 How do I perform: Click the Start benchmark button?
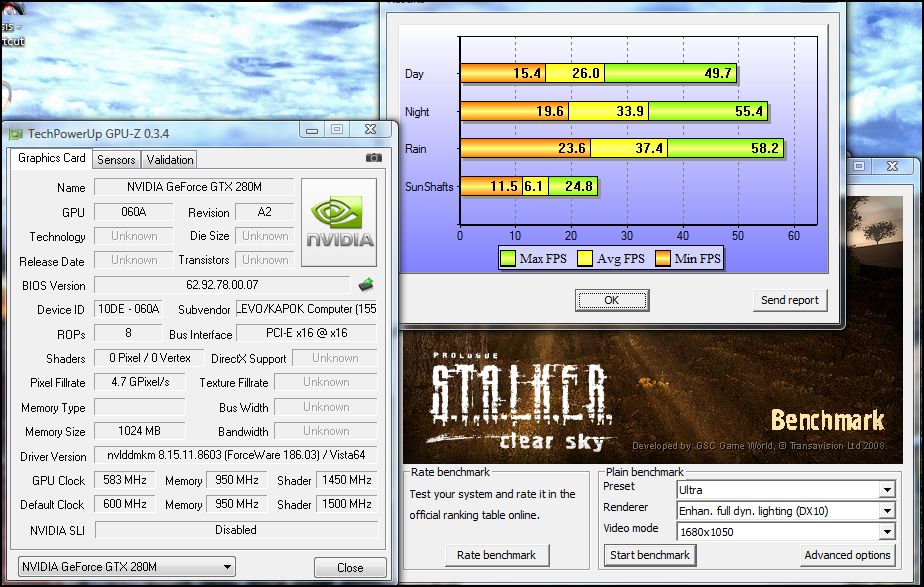(649, 555)
